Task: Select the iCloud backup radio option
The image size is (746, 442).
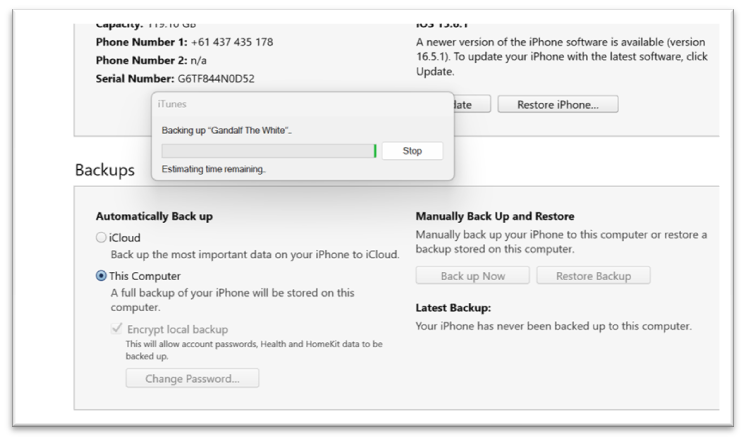Action: (101, 237)
